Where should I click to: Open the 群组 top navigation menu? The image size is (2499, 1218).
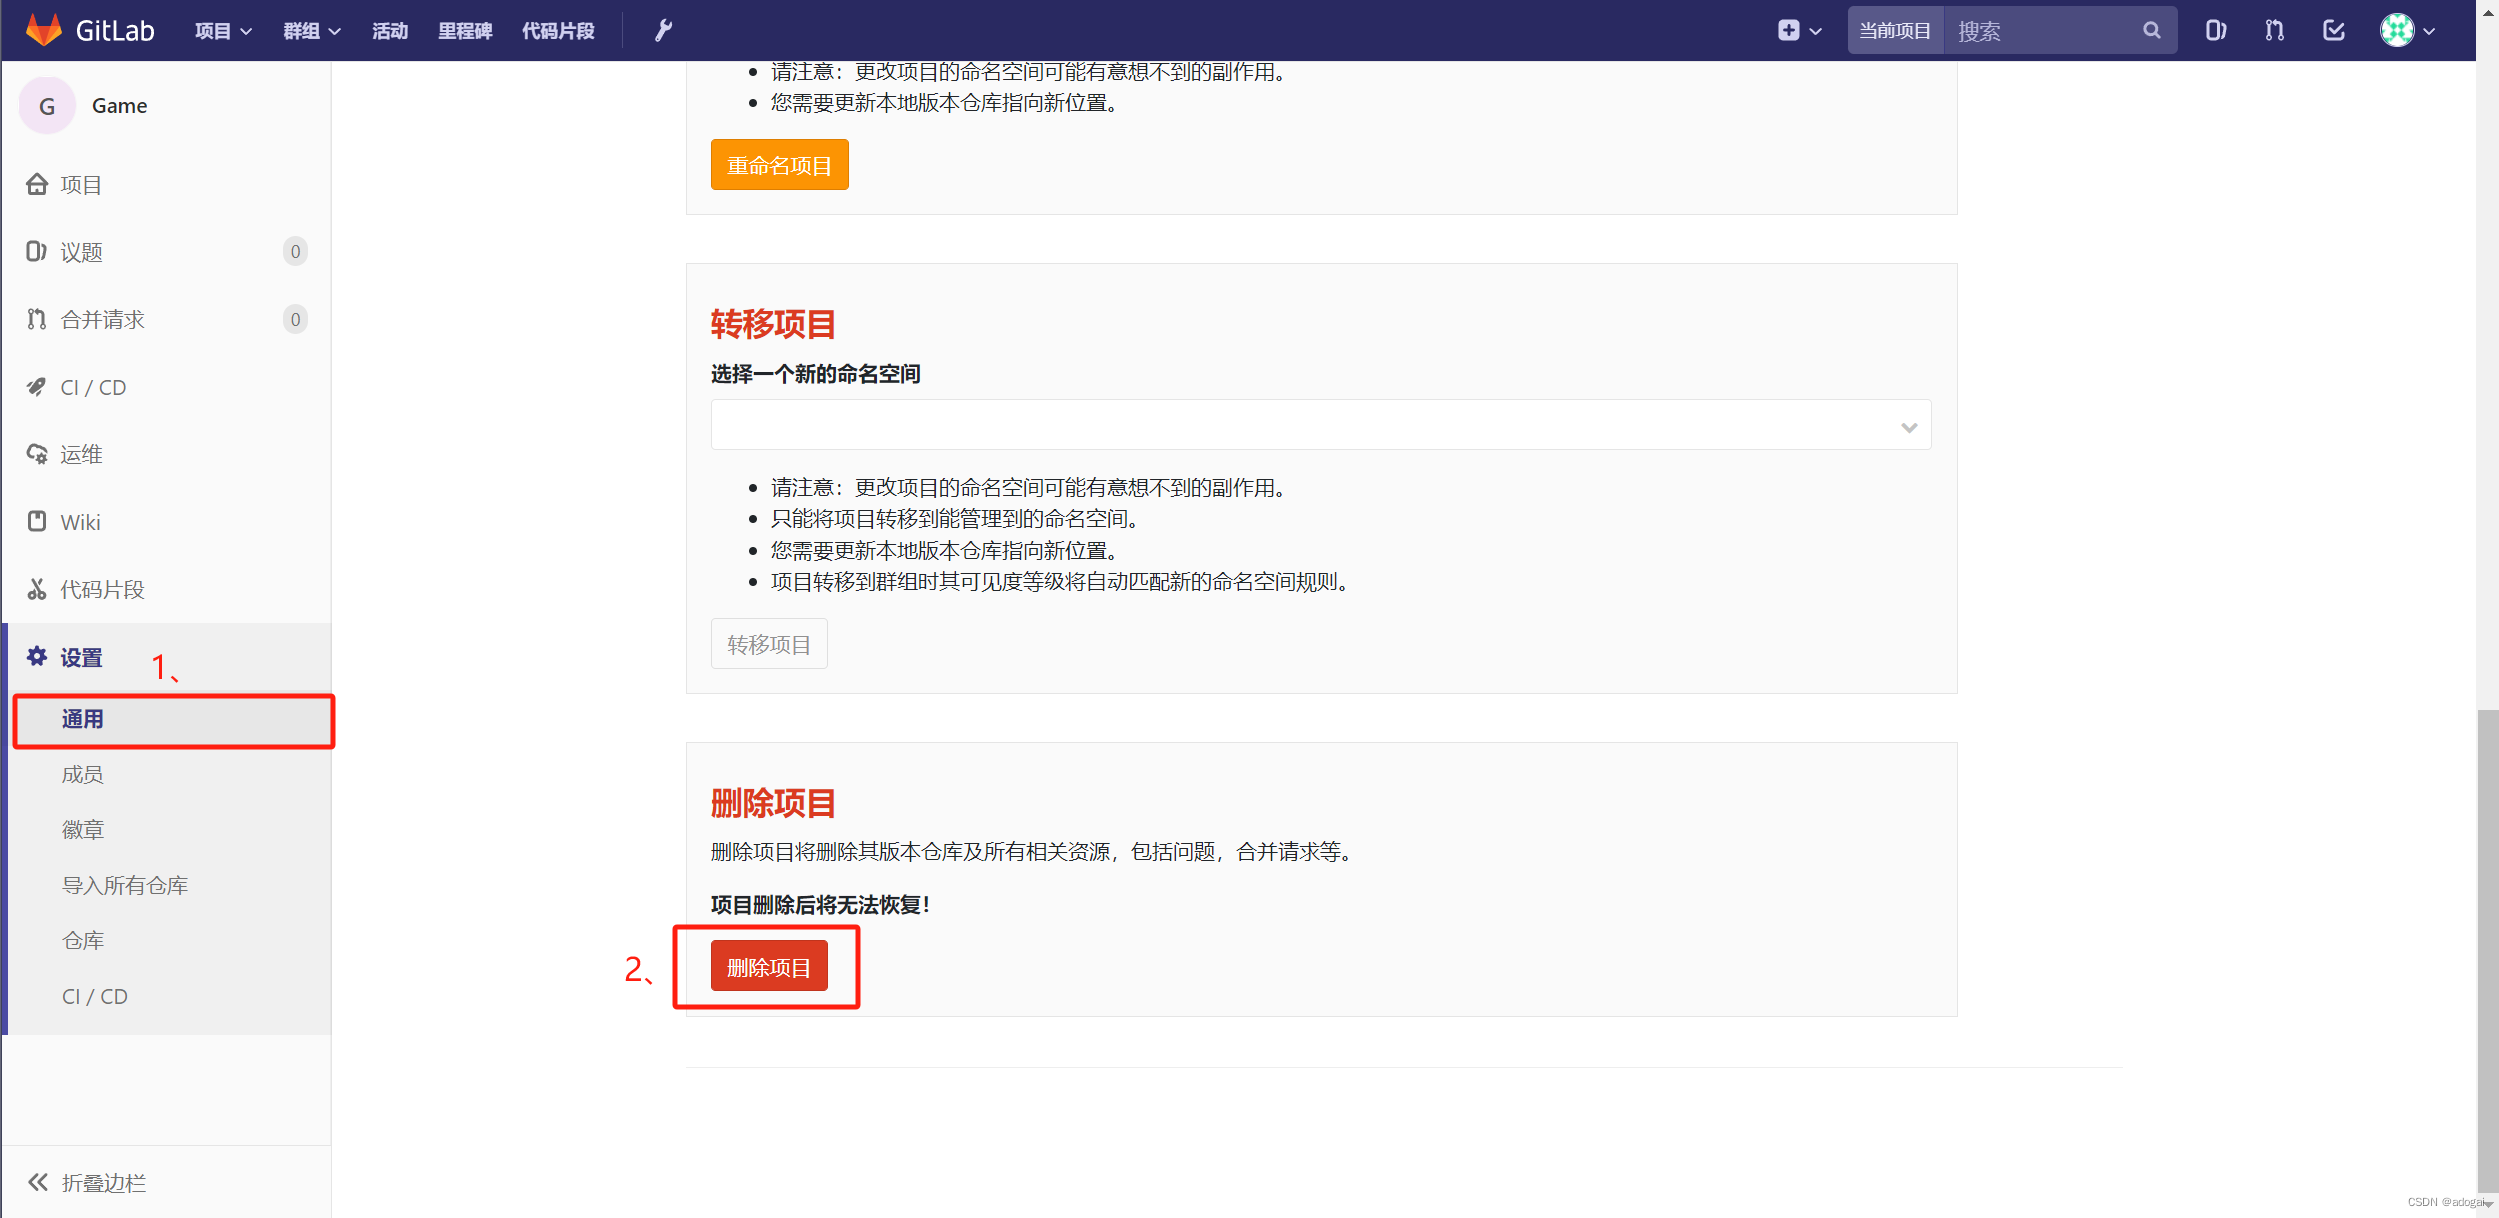pyautogui.click(x=311, y=31)
